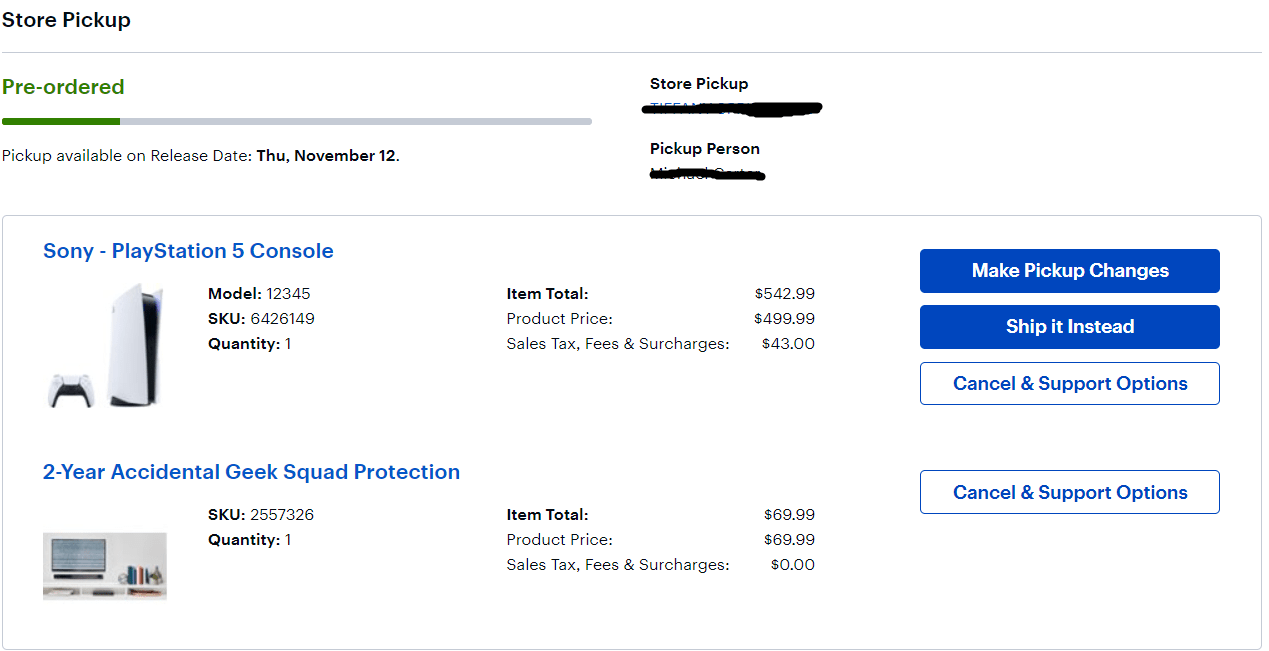Image resolution: width=1269 pixels, height=651 pixels.
Task: Open the 2-Year Accidental Geek Squad Protection link
Action: 251,472
